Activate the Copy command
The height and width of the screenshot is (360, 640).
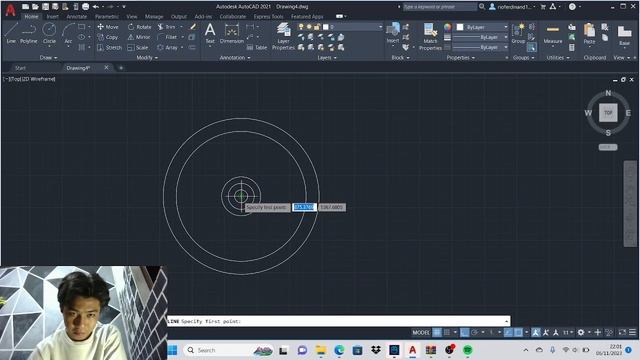108,37
